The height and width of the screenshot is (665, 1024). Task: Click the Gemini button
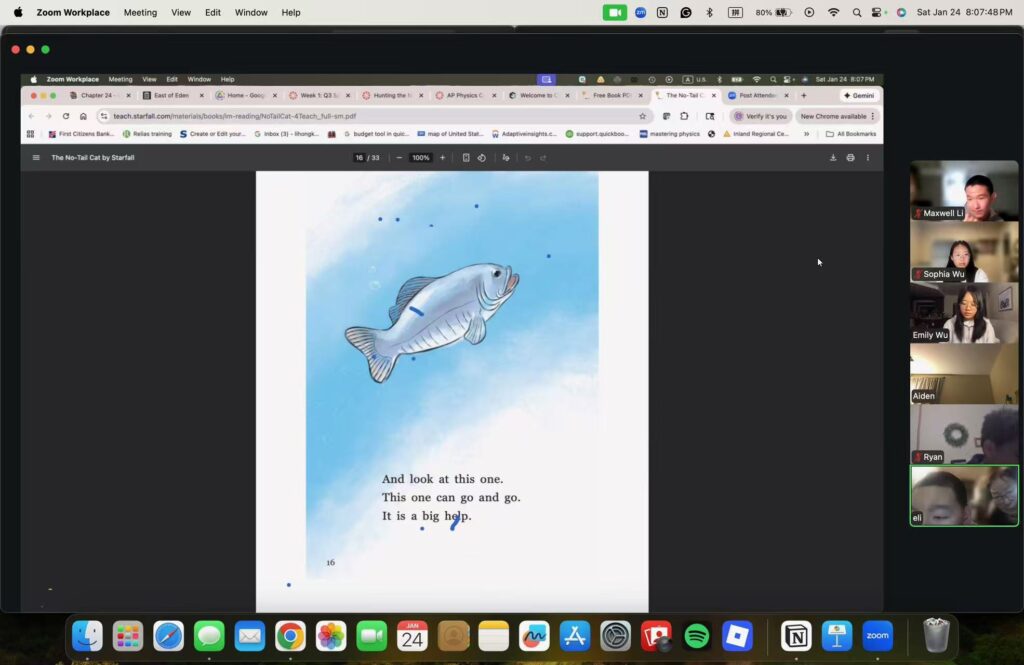[x=860, y=96]
